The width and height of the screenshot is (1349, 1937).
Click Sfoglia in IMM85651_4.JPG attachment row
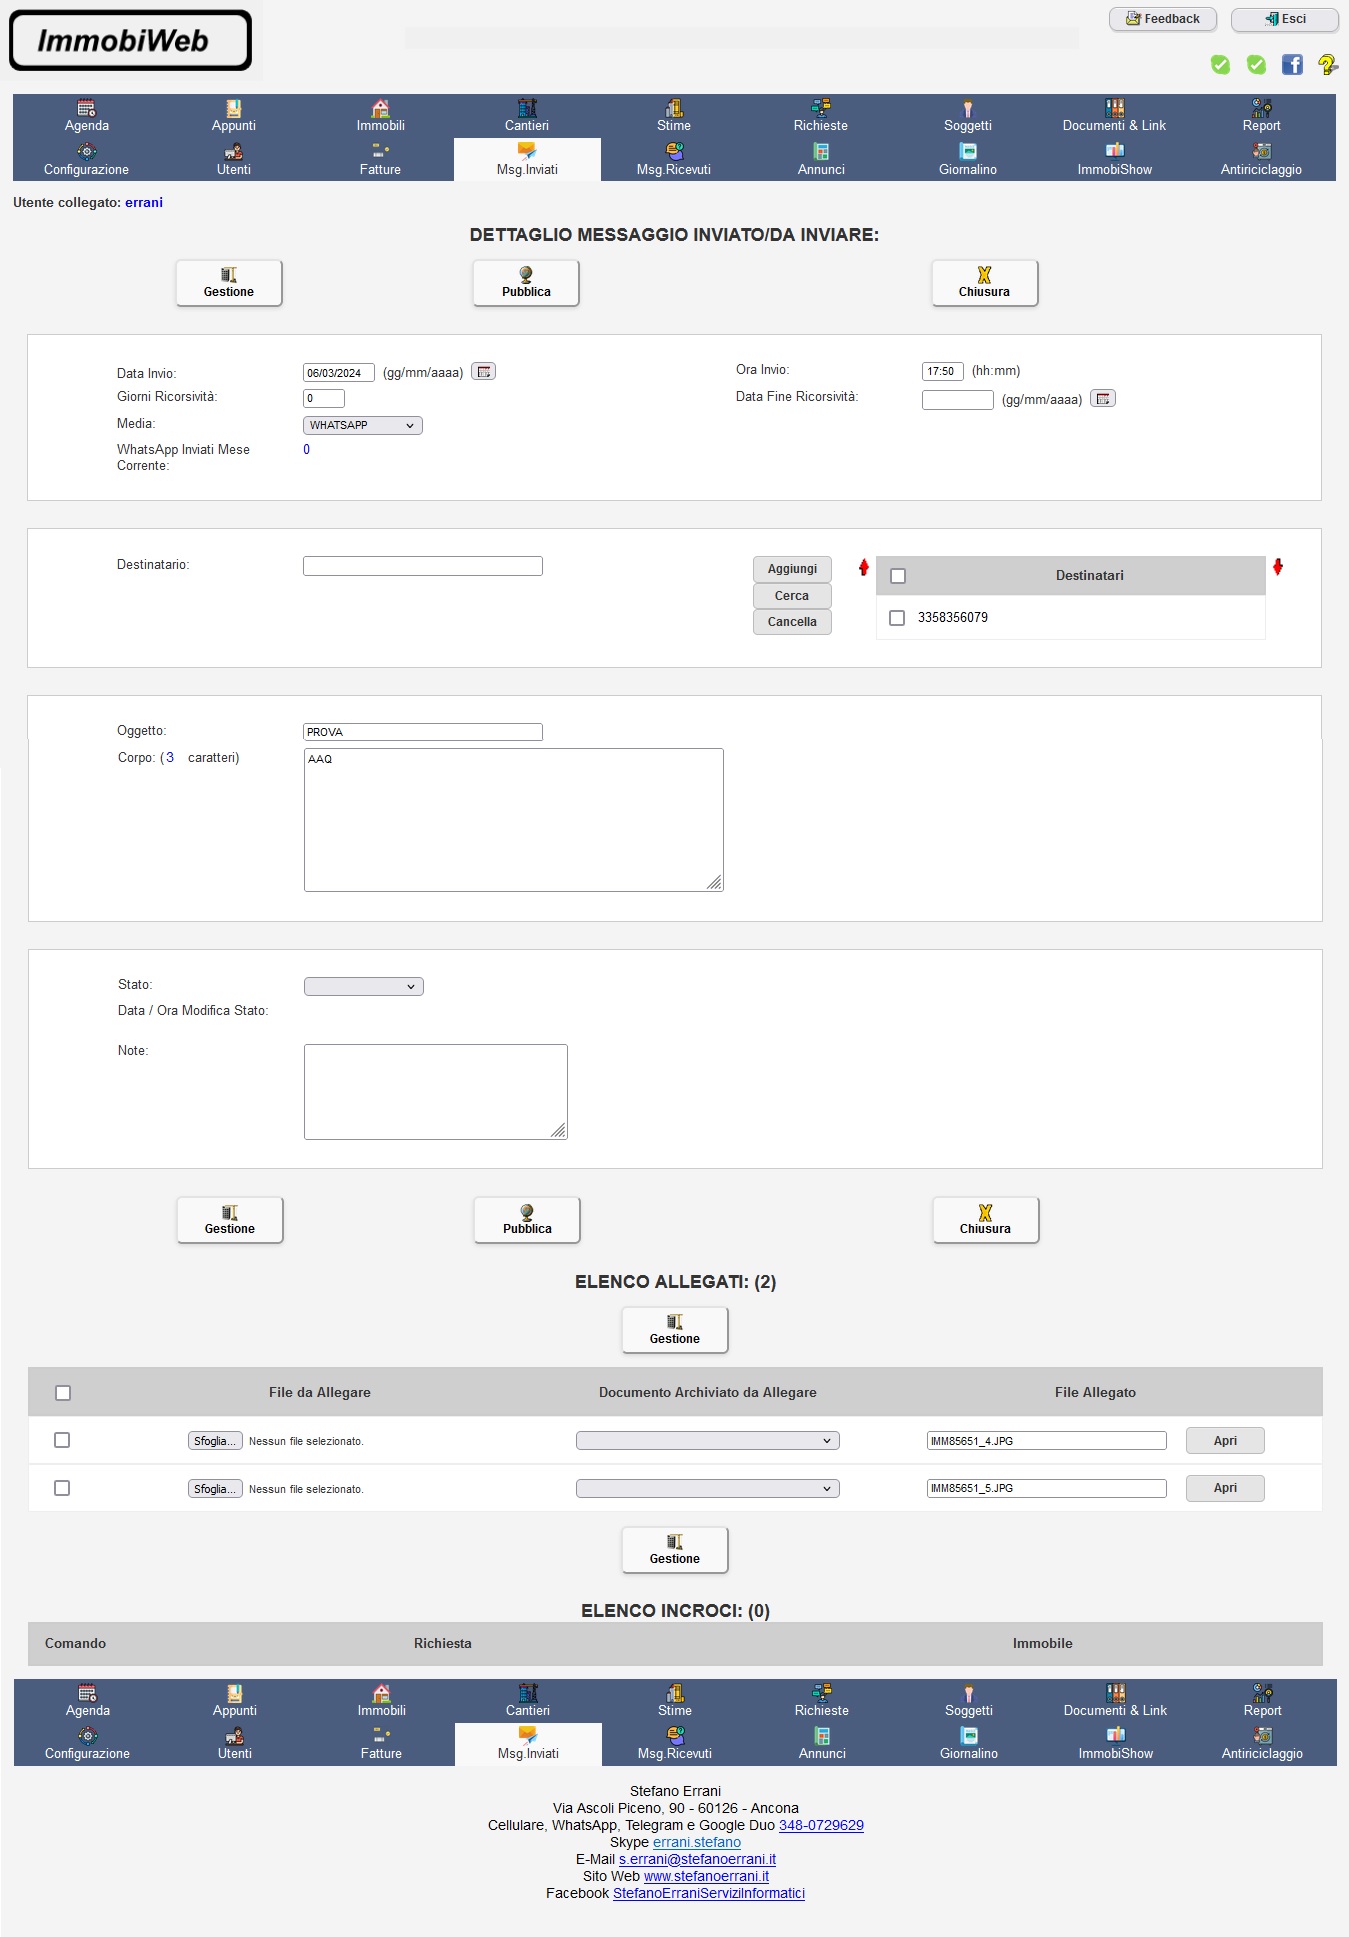215,1441
